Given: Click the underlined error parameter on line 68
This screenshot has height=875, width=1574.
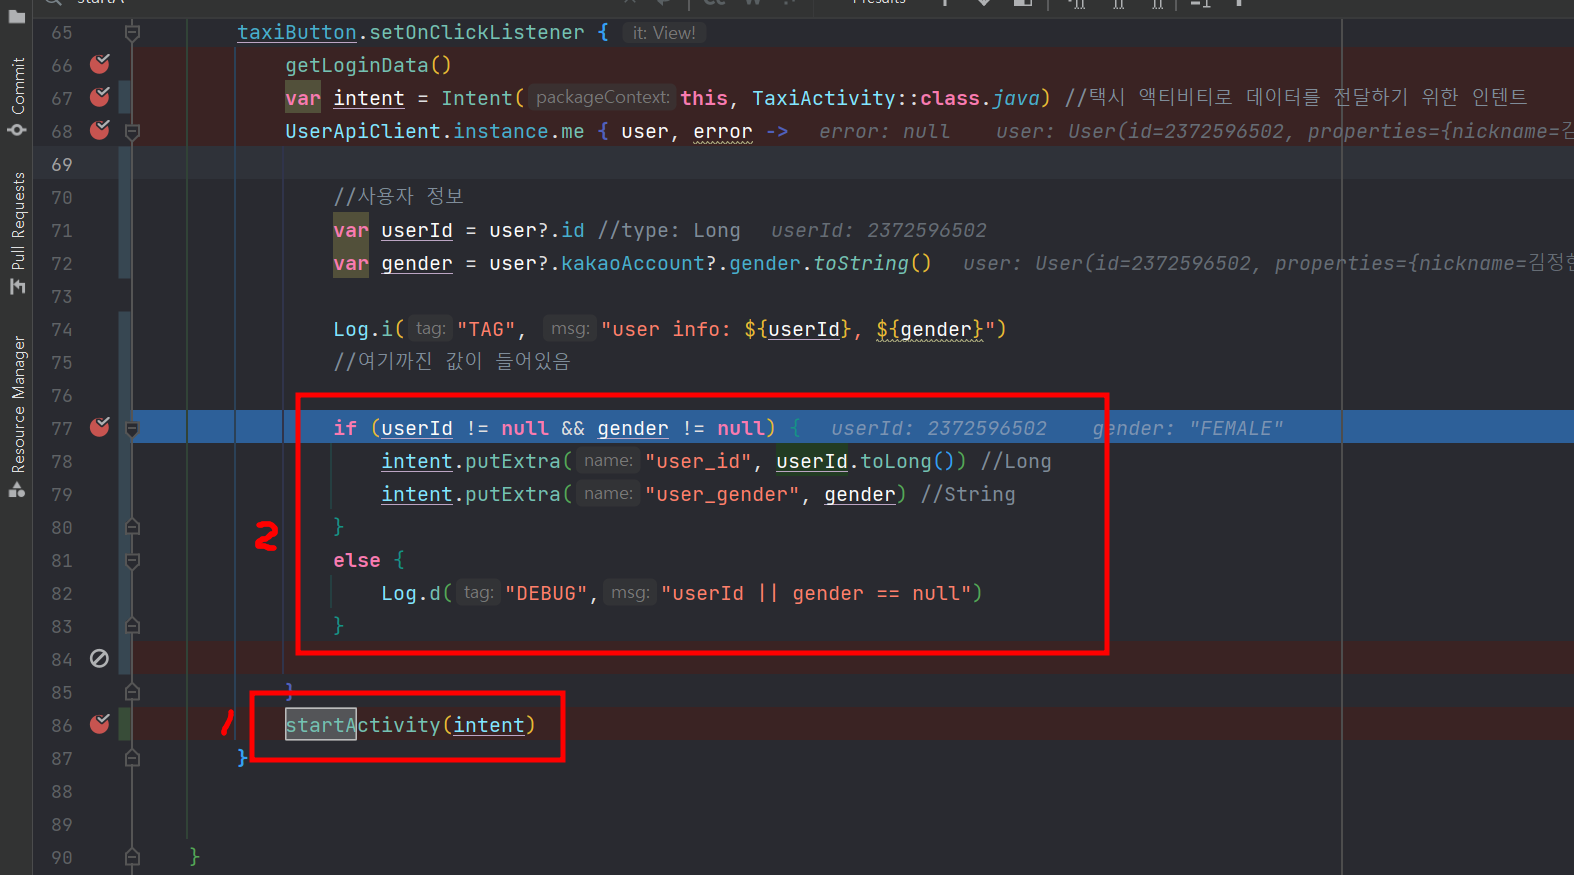Looking at the screenshot, I should 722,131.
